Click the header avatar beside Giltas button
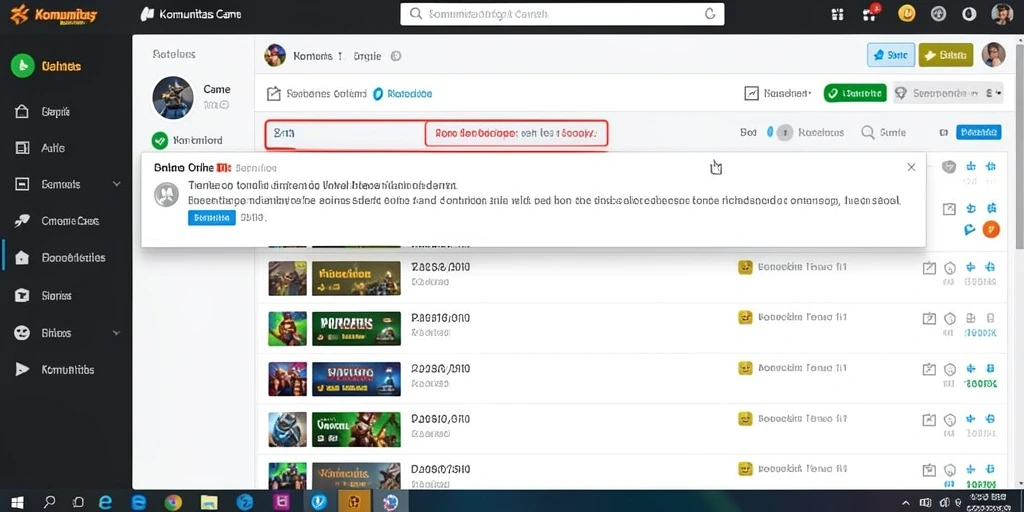Image resolution: width=1024 pixels, height=512 pixels. click(x=993, y=55)
